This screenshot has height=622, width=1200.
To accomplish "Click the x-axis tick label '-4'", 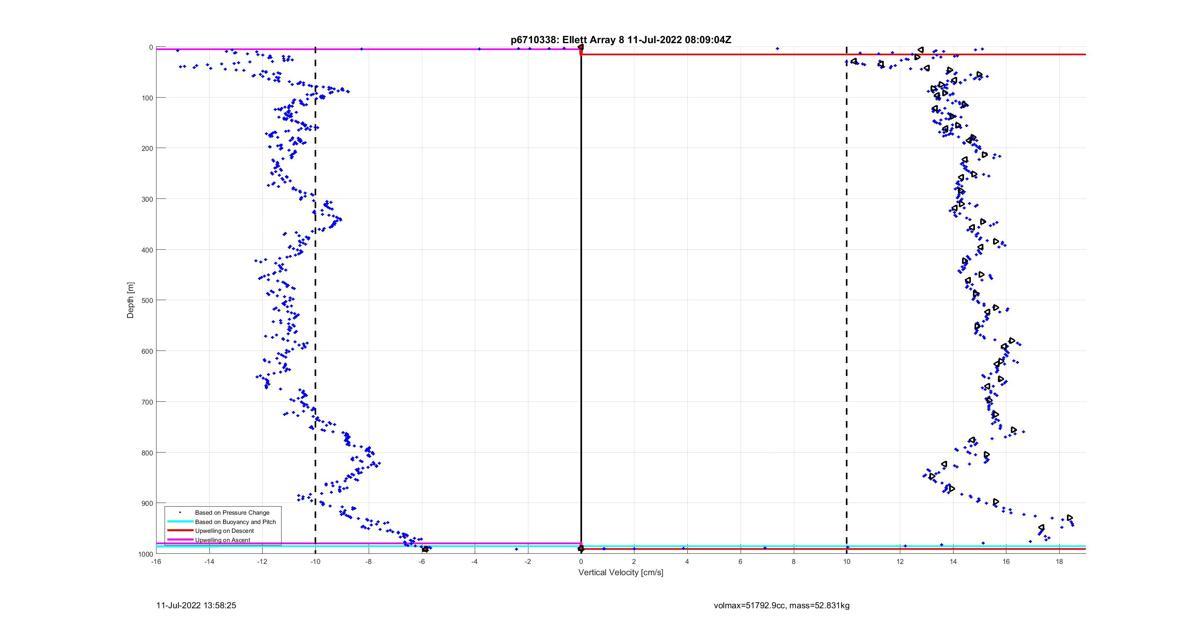I will pos(475,562).
